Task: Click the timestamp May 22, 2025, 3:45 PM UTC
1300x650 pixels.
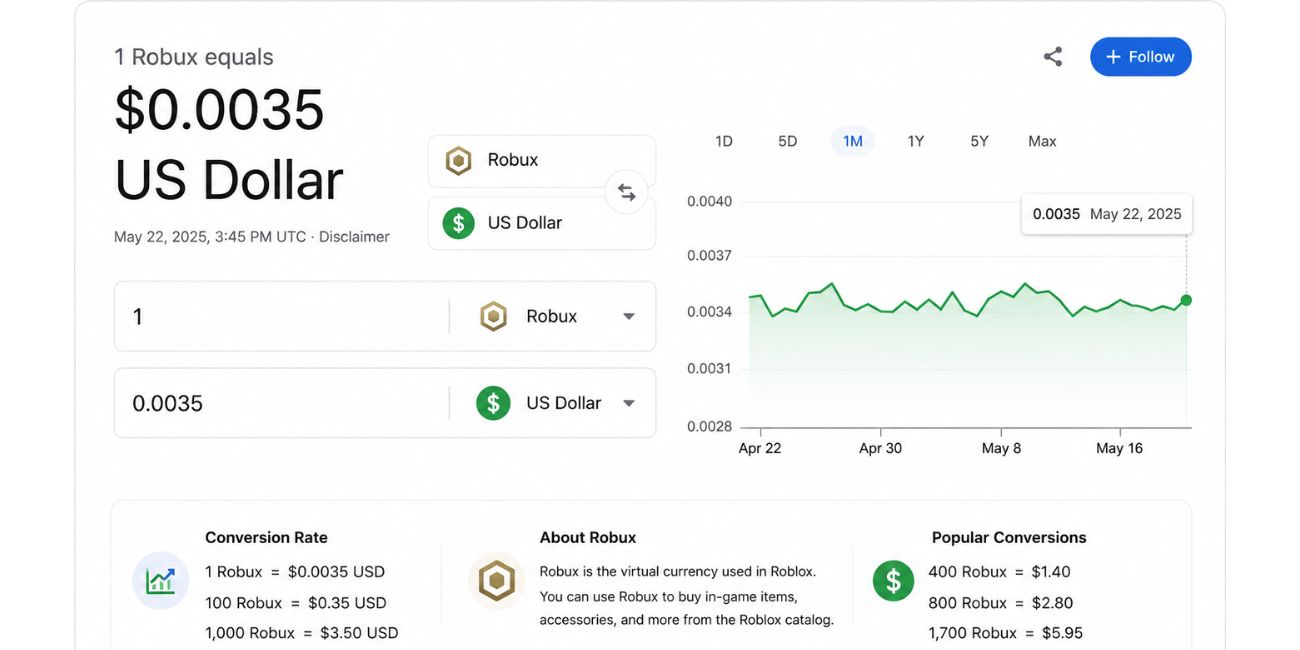Action: coord(210,237)
